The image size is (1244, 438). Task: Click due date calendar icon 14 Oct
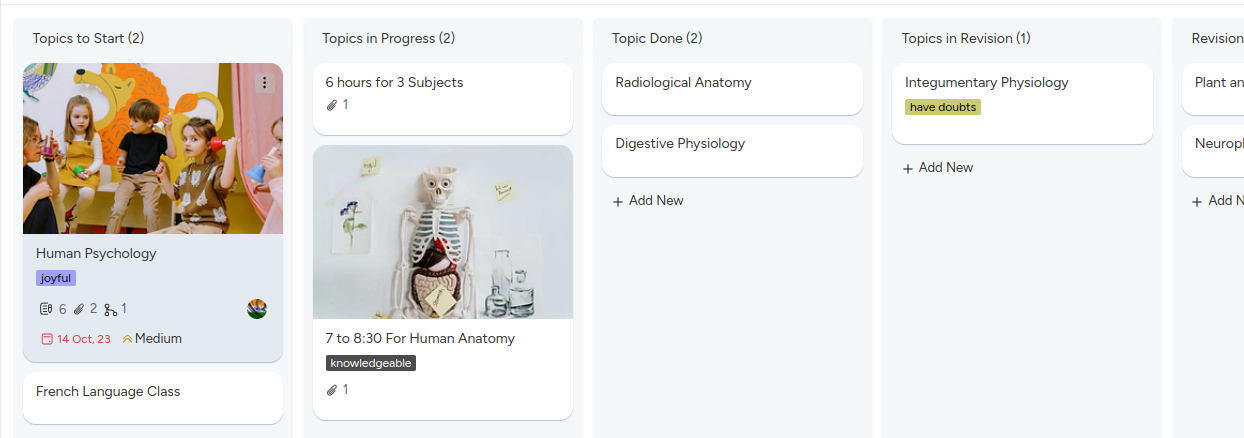tap(46, 339)
